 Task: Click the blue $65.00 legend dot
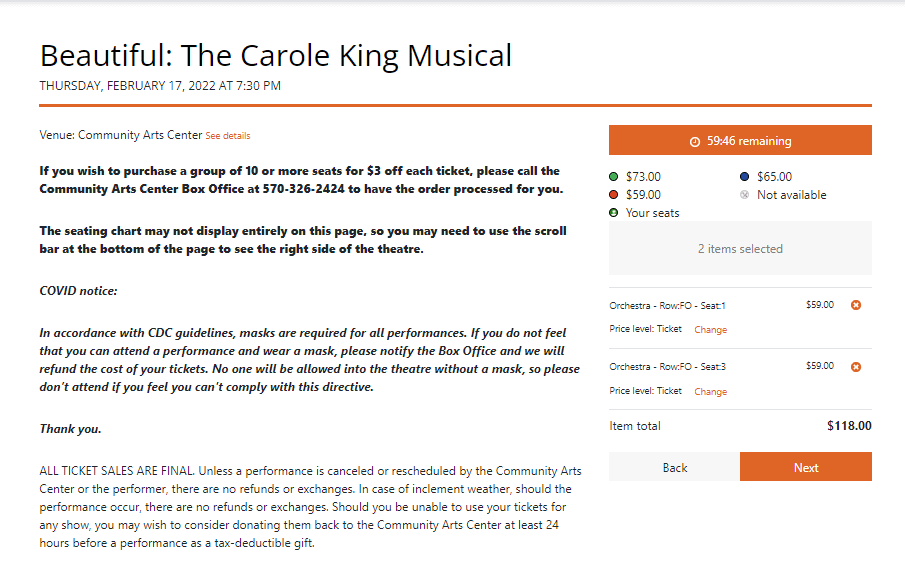[745, 177]
